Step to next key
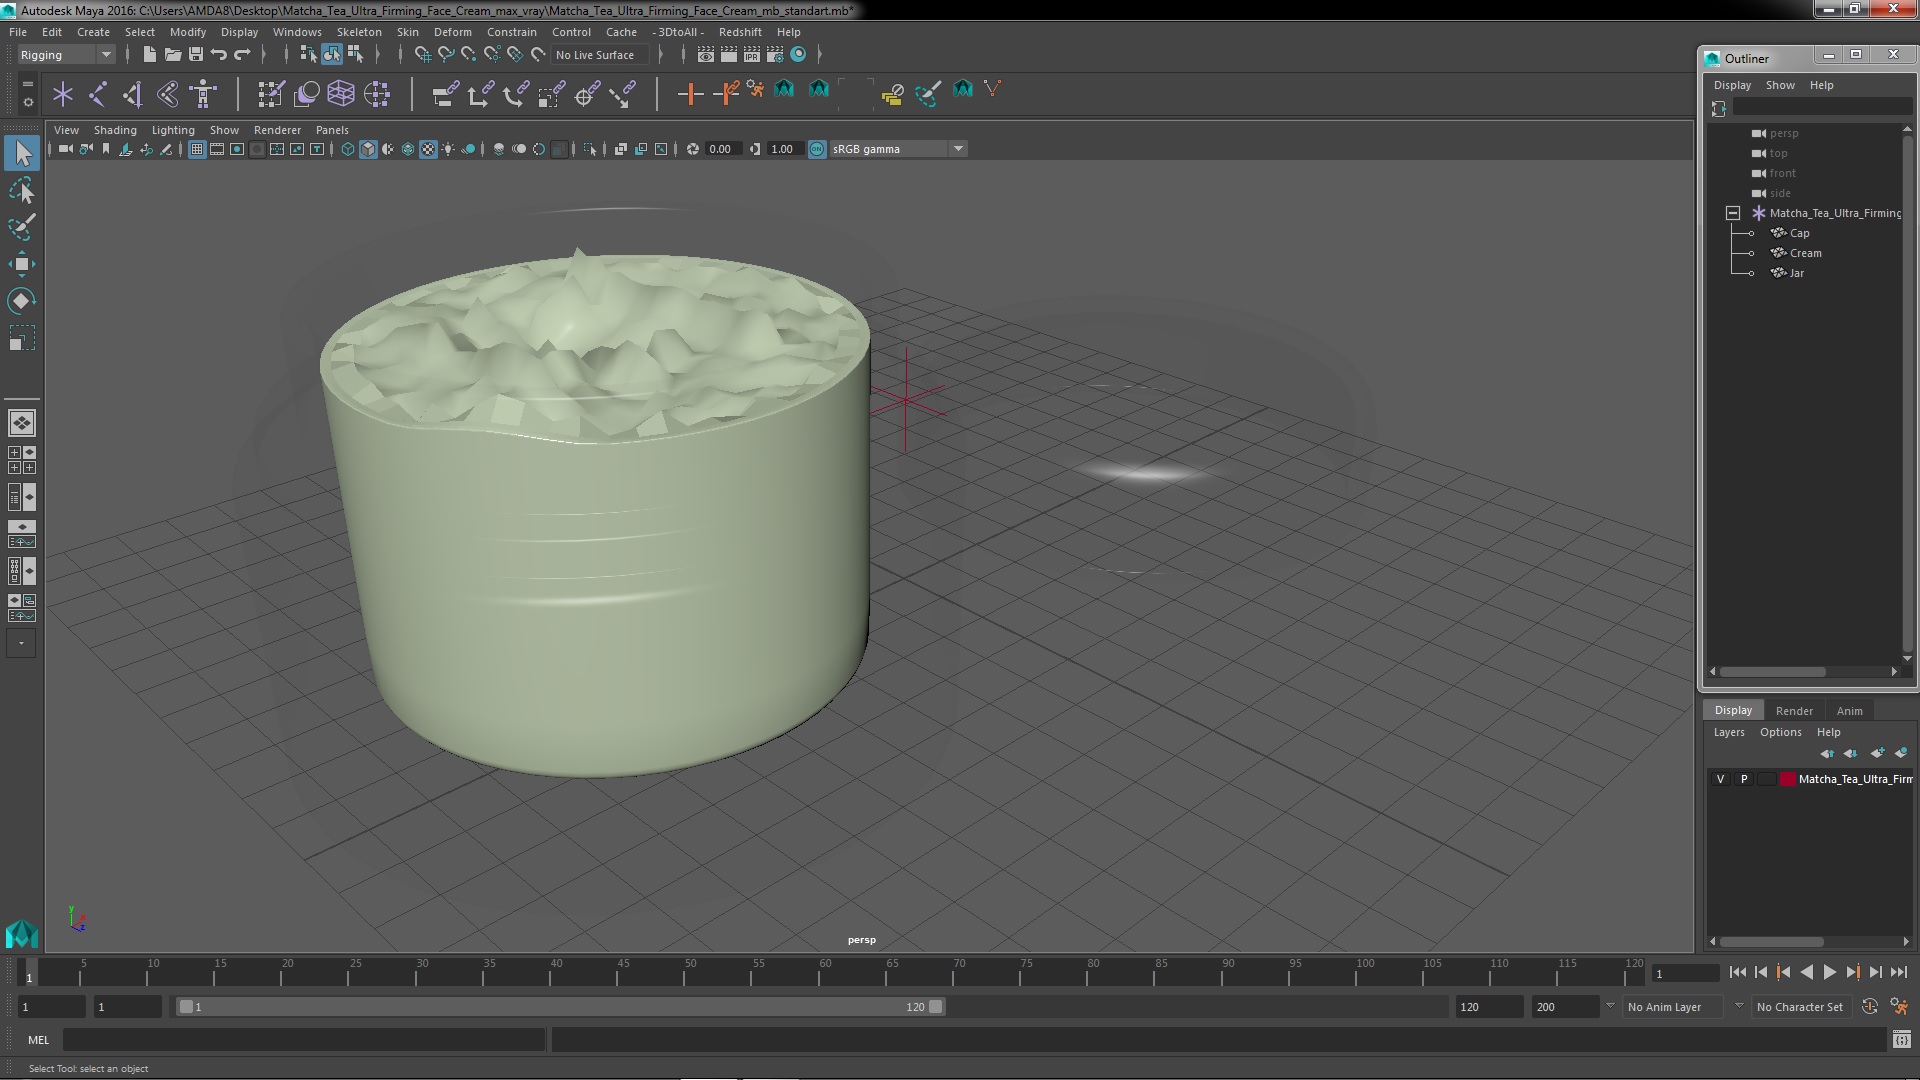 (1852, 972)
